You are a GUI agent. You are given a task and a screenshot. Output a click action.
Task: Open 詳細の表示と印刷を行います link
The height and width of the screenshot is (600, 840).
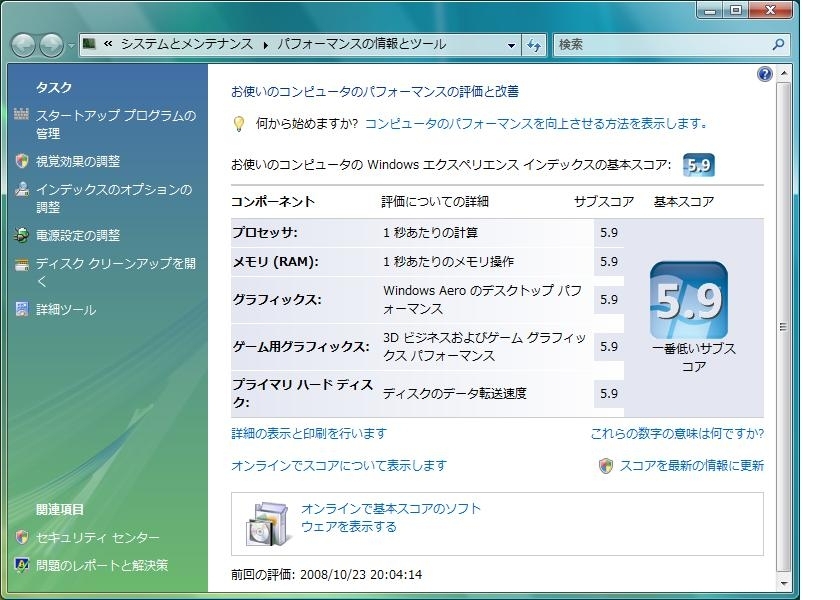[x=309, y=433]
